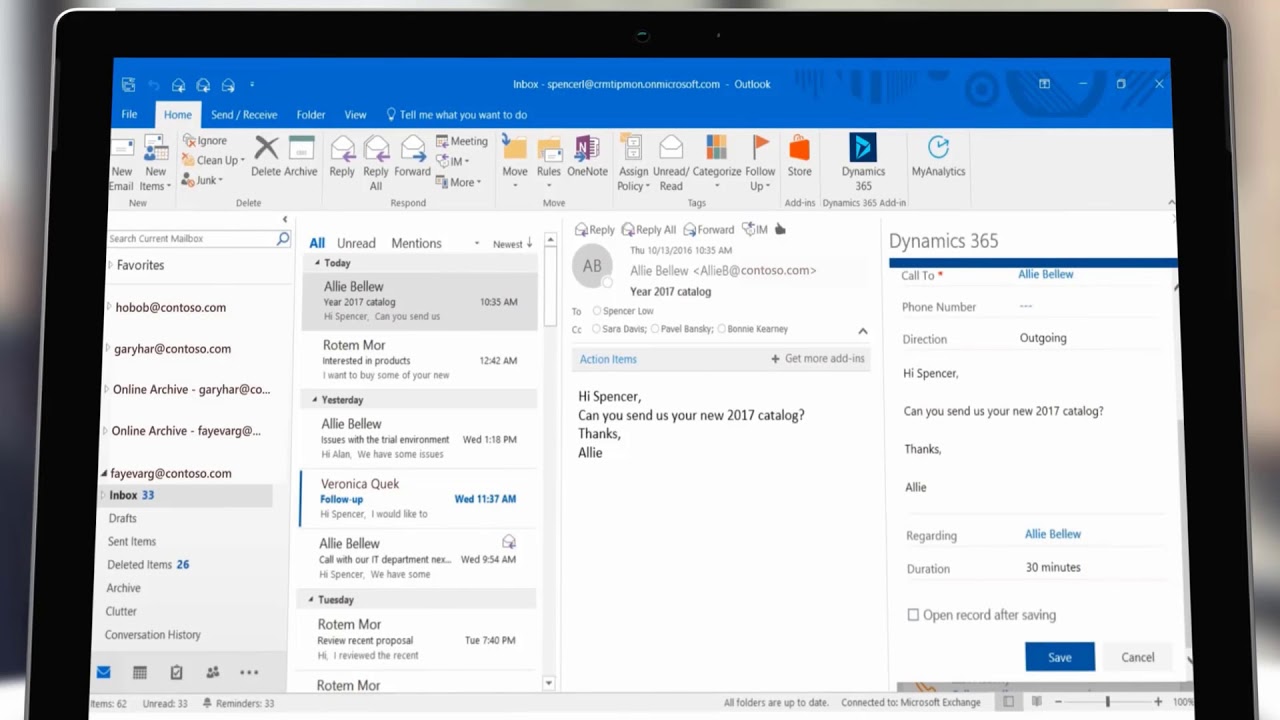
Task: Collapse the Yesterday message group
Action: coord(315,400)
